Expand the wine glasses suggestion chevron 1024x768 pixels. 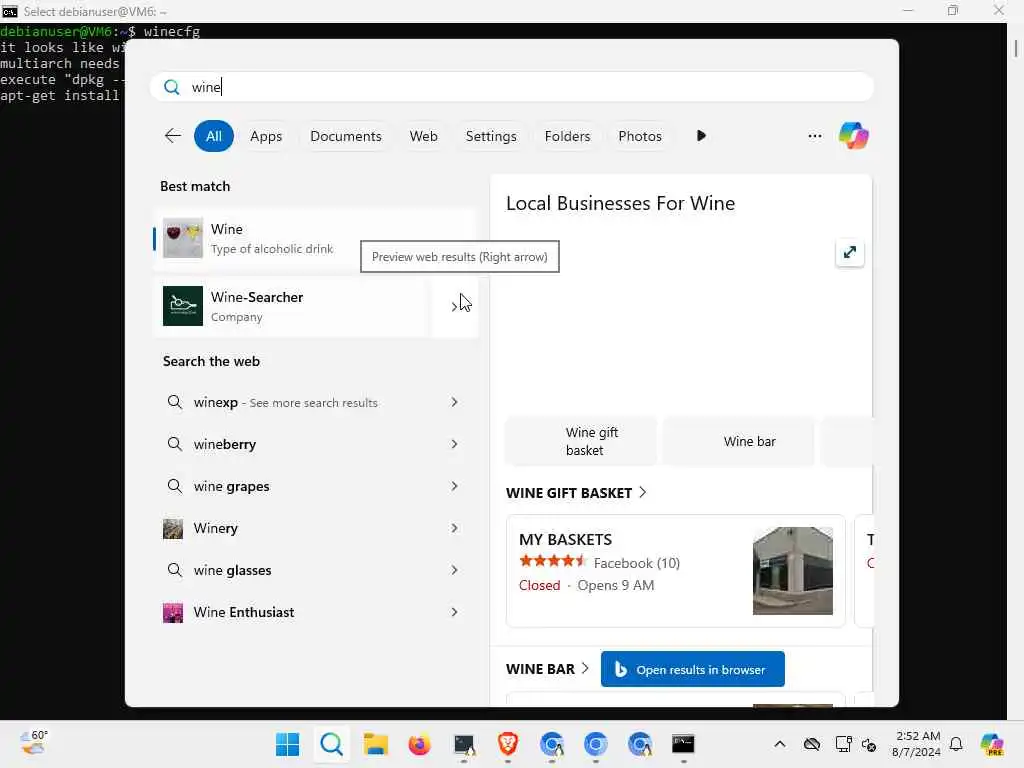click(x=455, y=570)
